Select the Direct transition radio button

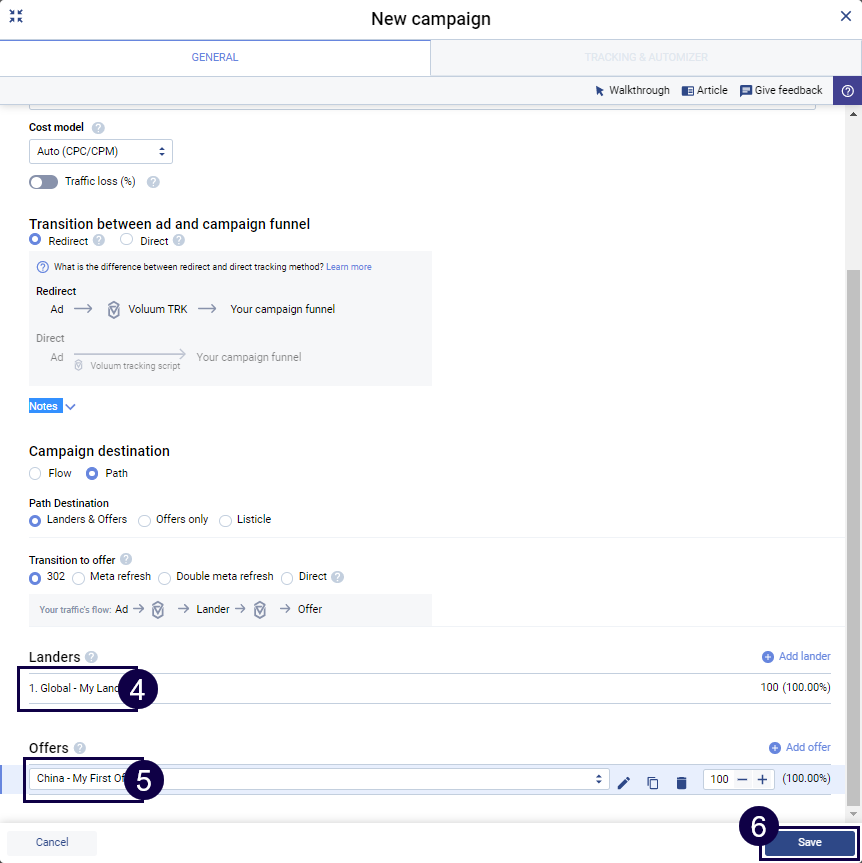127,240
